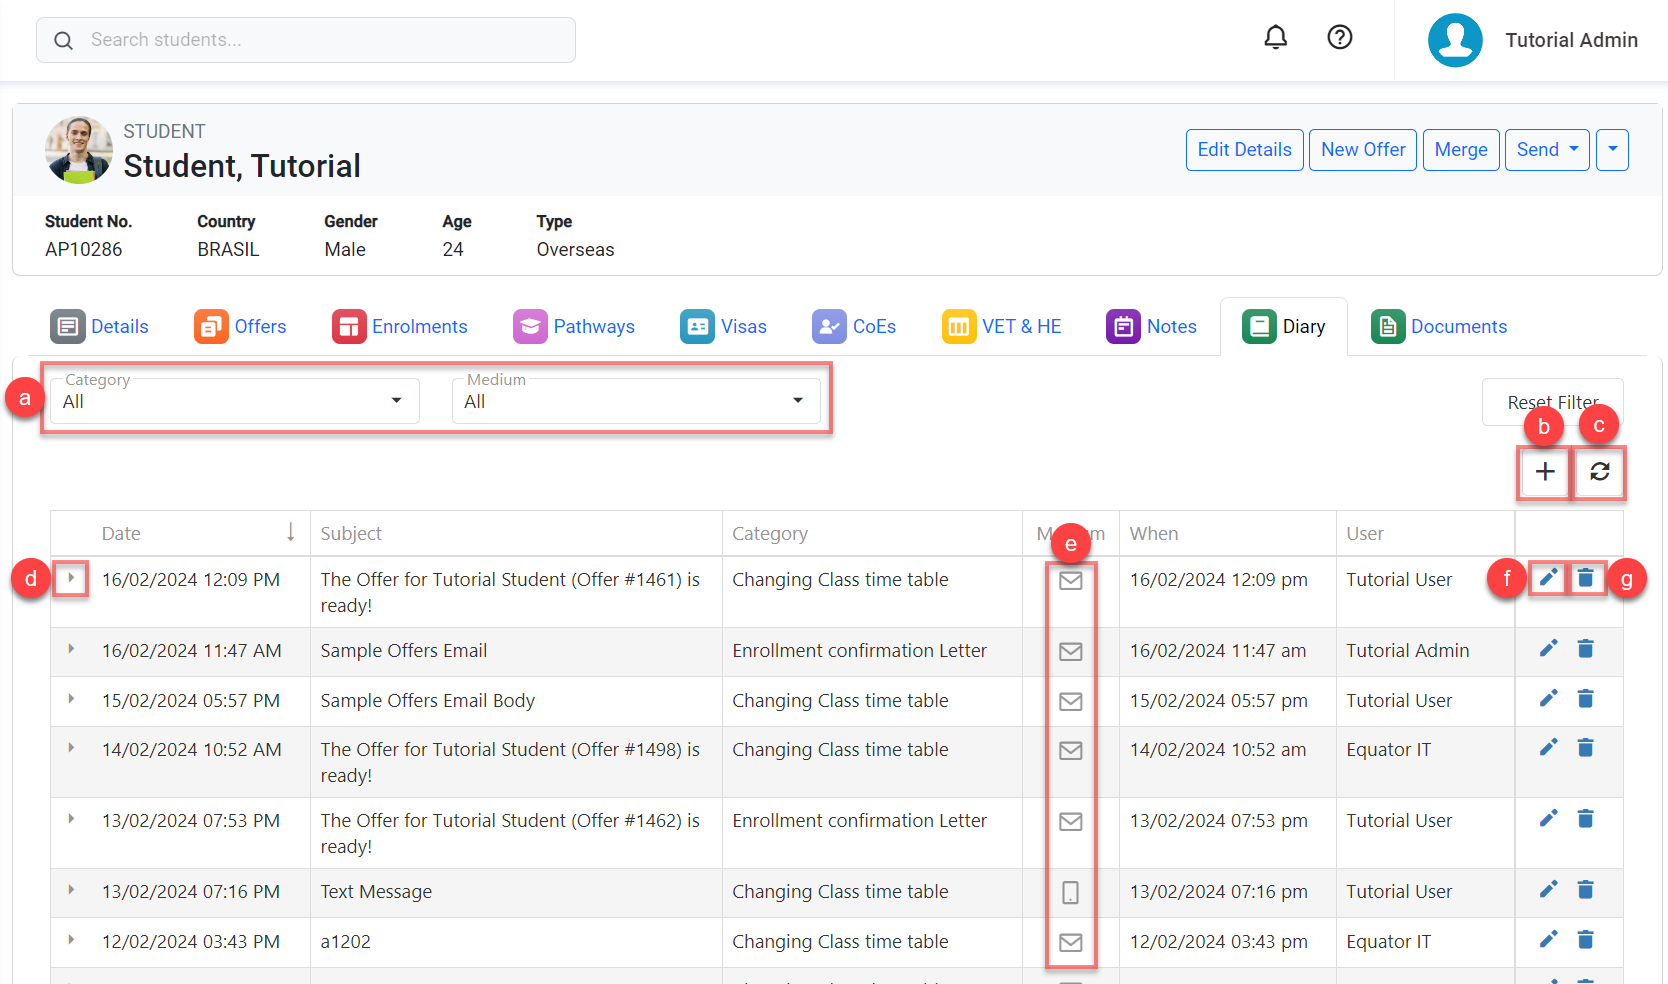This screenshot has height=984, width=1668.
Task: Open the Medium filter dropdown
Action: tap(636, 401)
